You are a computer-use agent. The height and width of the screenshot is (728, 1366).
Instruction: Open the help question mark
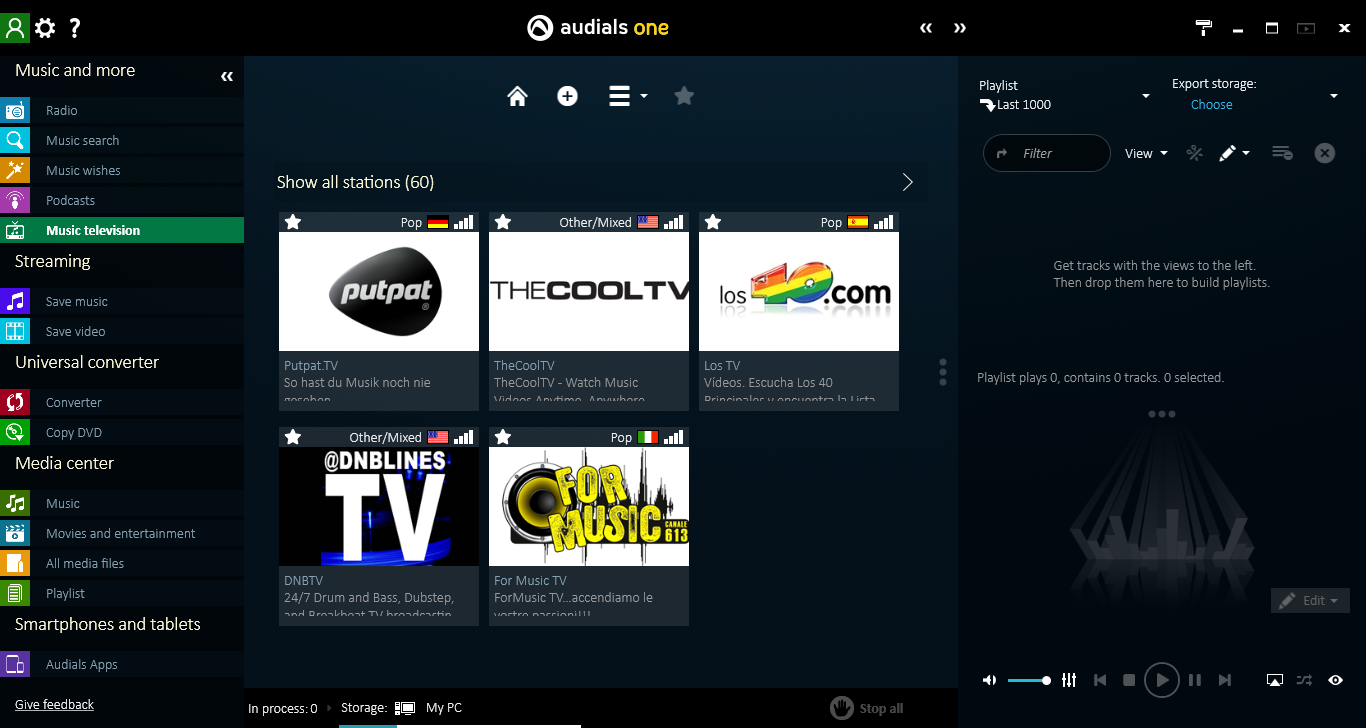(74, 28)
